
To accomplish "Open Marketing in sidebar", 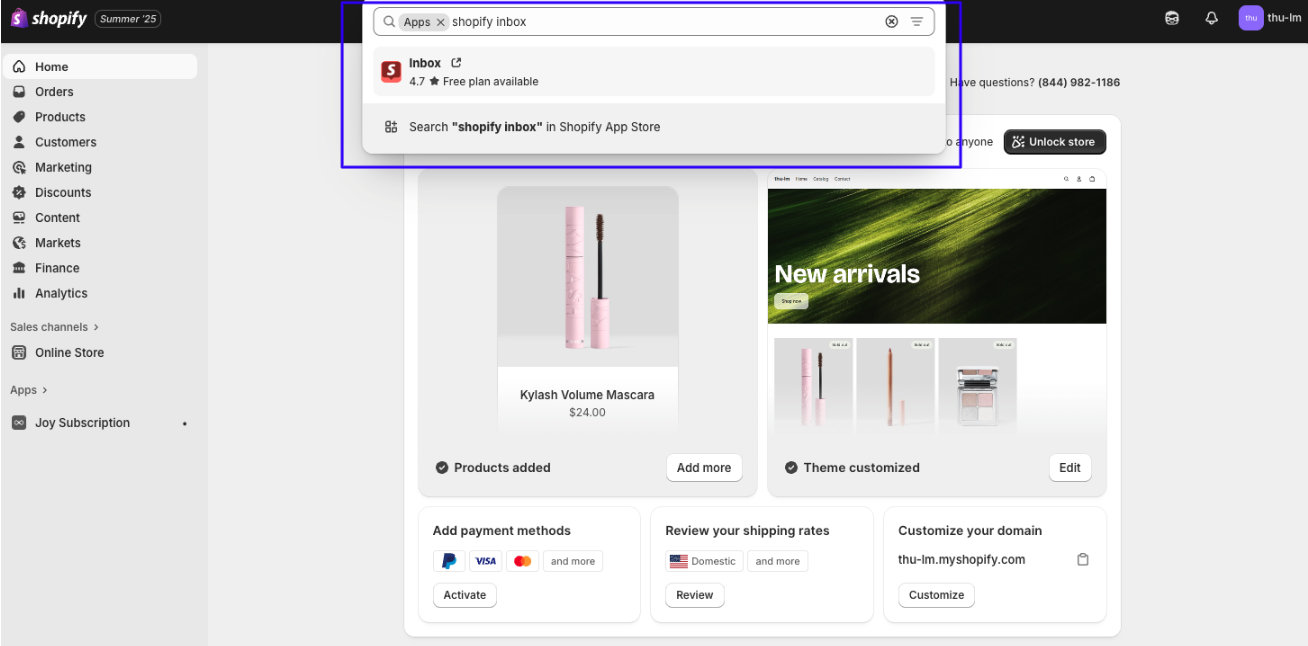I will [x=100, y=167].
